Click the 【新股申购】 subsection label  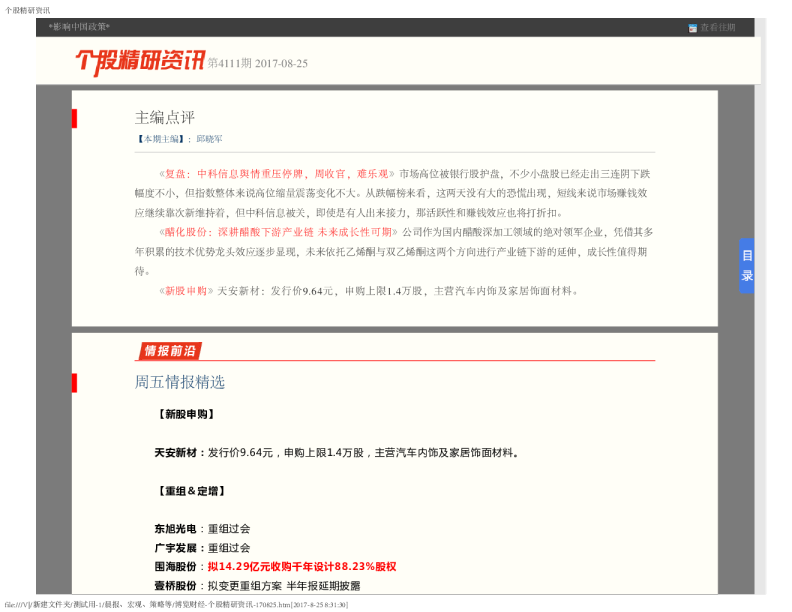pos(186,415)
